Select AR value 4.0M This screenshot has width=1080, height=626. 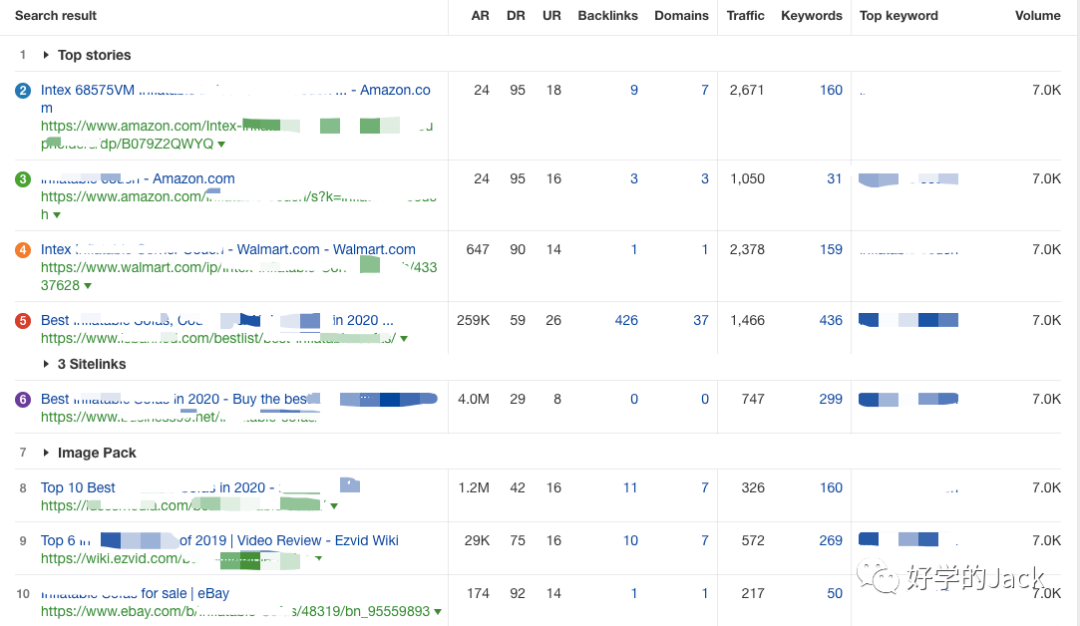pyautogui.click(x=474, y=399)
